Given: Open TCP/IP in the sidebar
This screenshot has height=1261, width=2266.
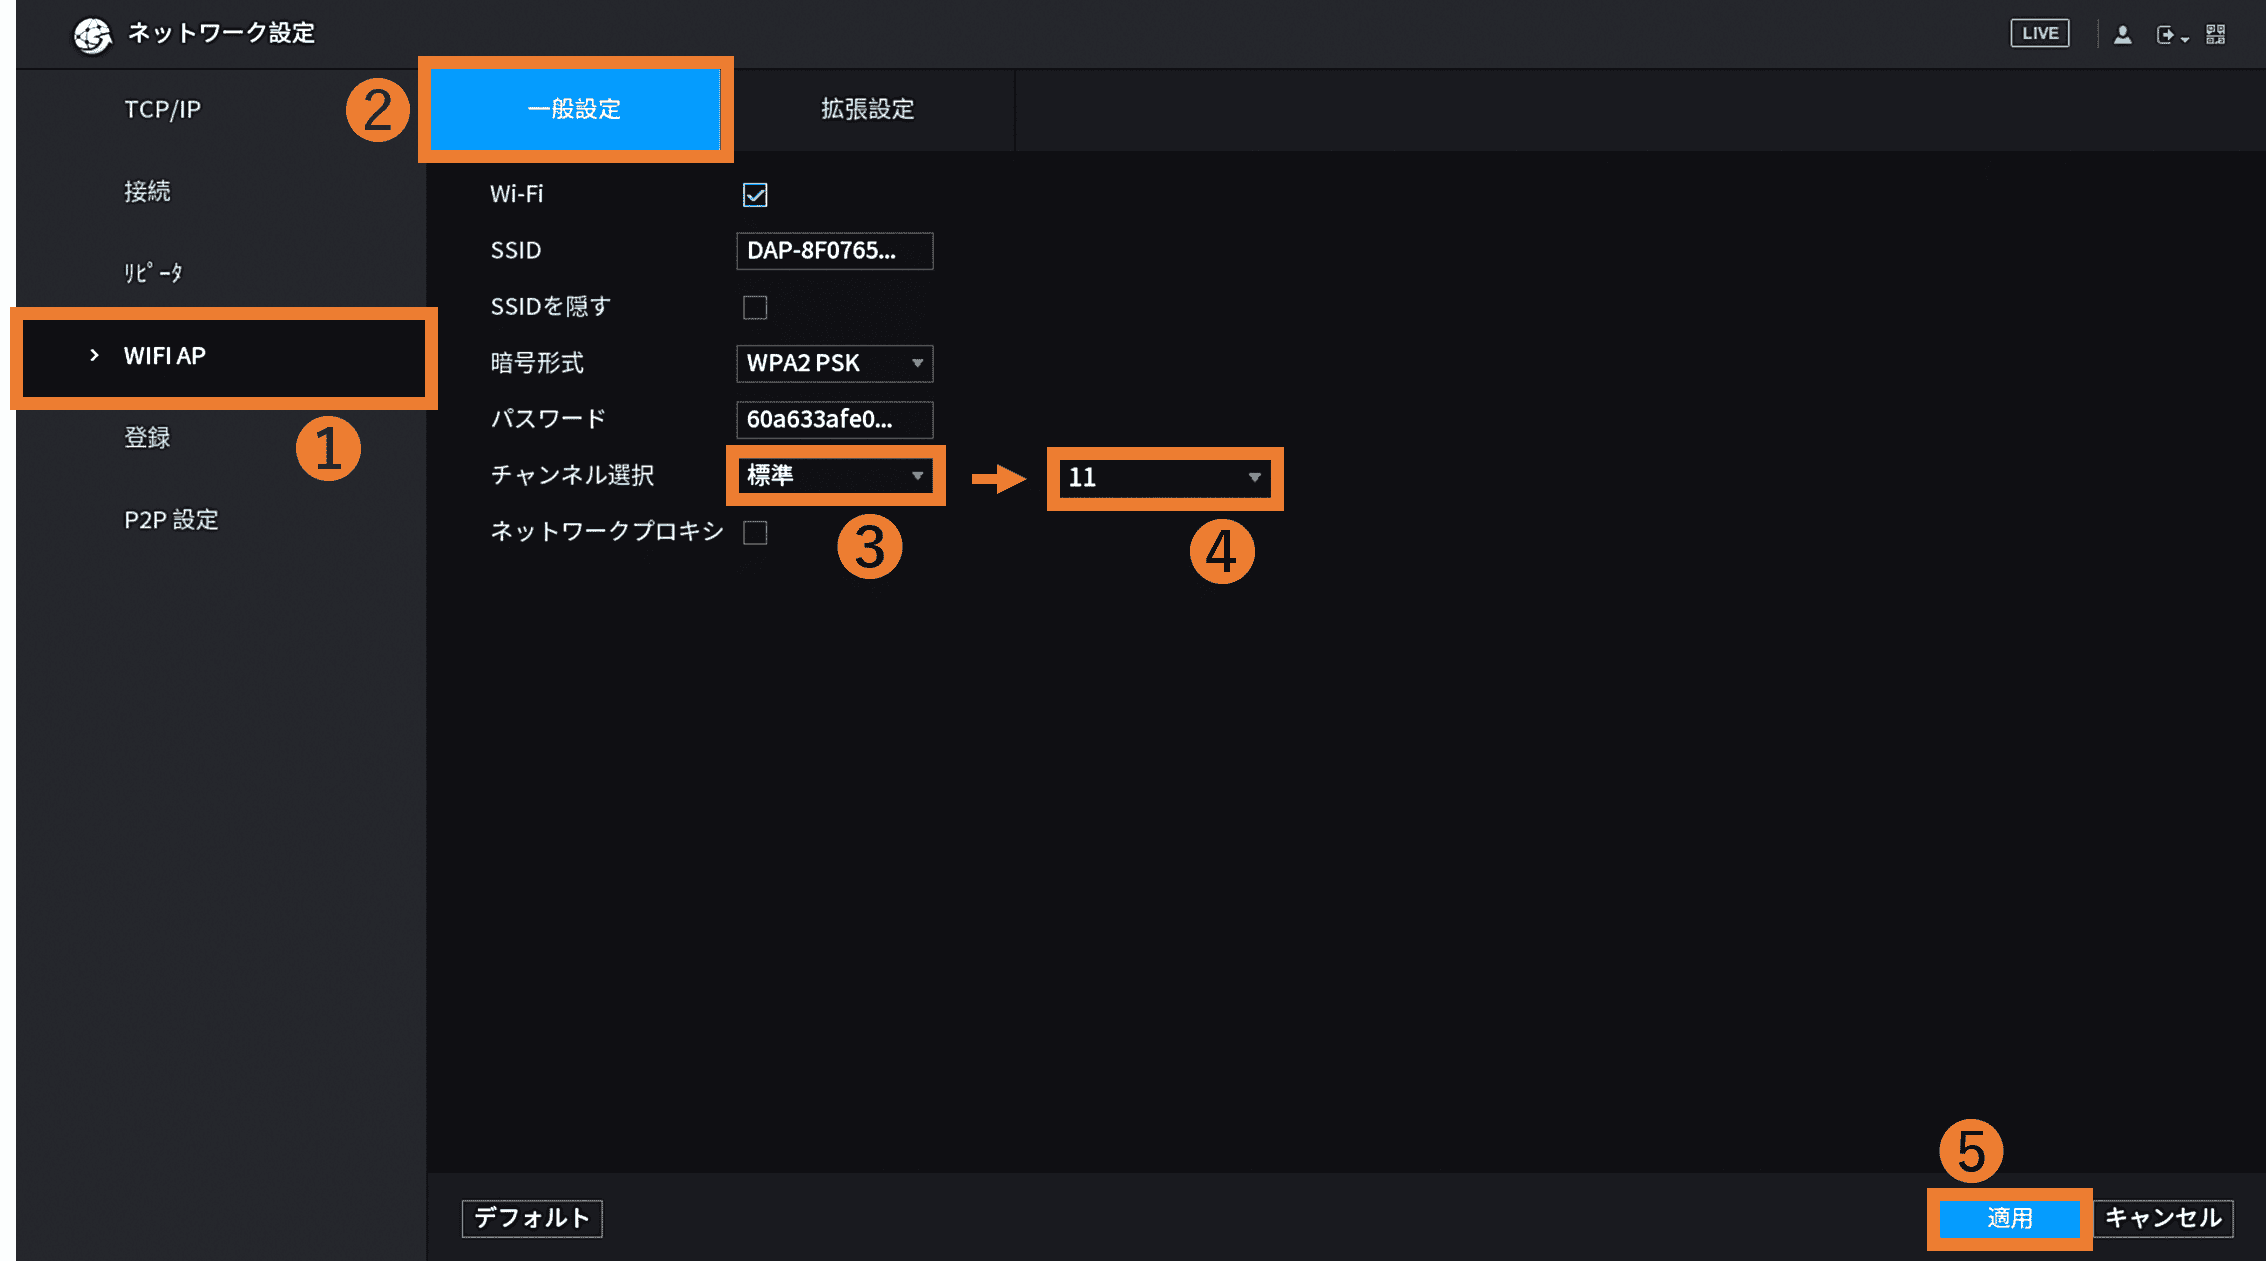Looking at the screenshot, I should click(162, 109).
